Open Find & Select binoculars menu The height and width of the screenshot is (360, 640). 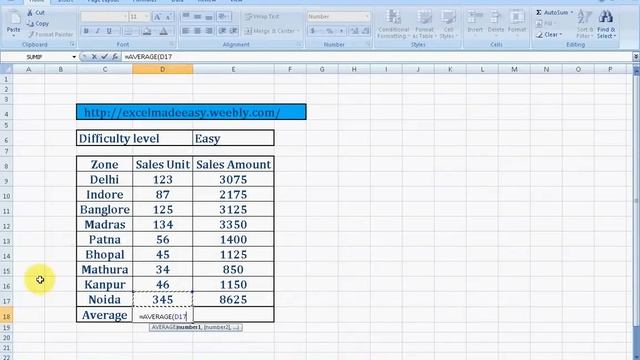click(606, 24)
